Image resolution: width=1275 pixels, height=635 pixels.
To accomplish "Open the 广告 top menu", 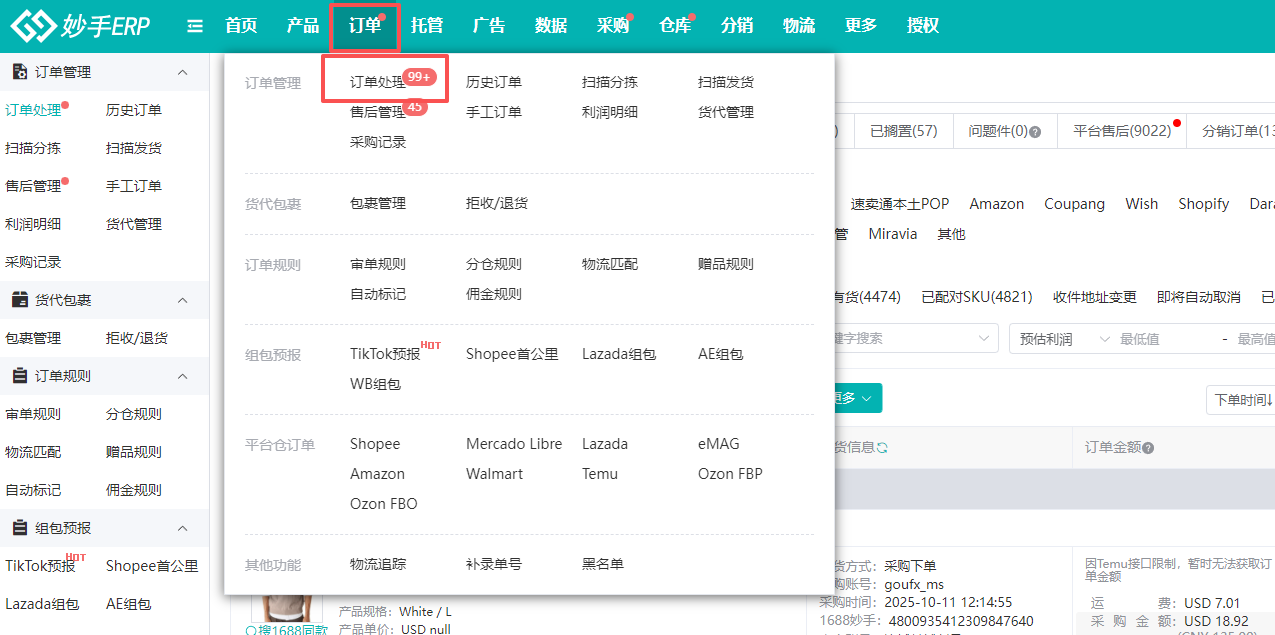I will coord(489,26).
